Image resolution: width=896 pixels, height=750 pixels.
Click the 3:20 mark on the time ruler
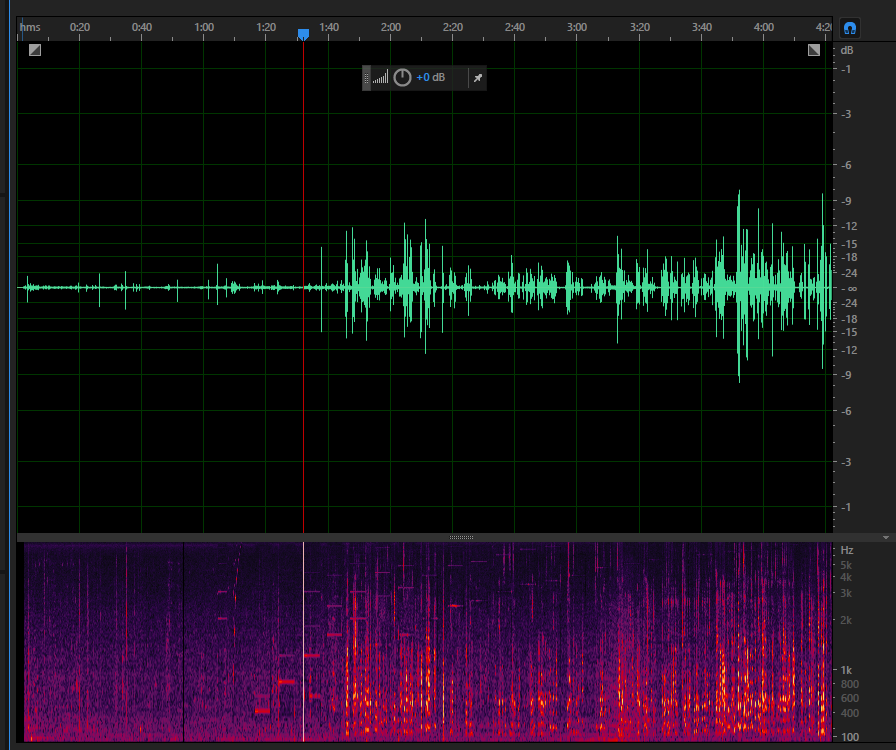click(640, 27)
